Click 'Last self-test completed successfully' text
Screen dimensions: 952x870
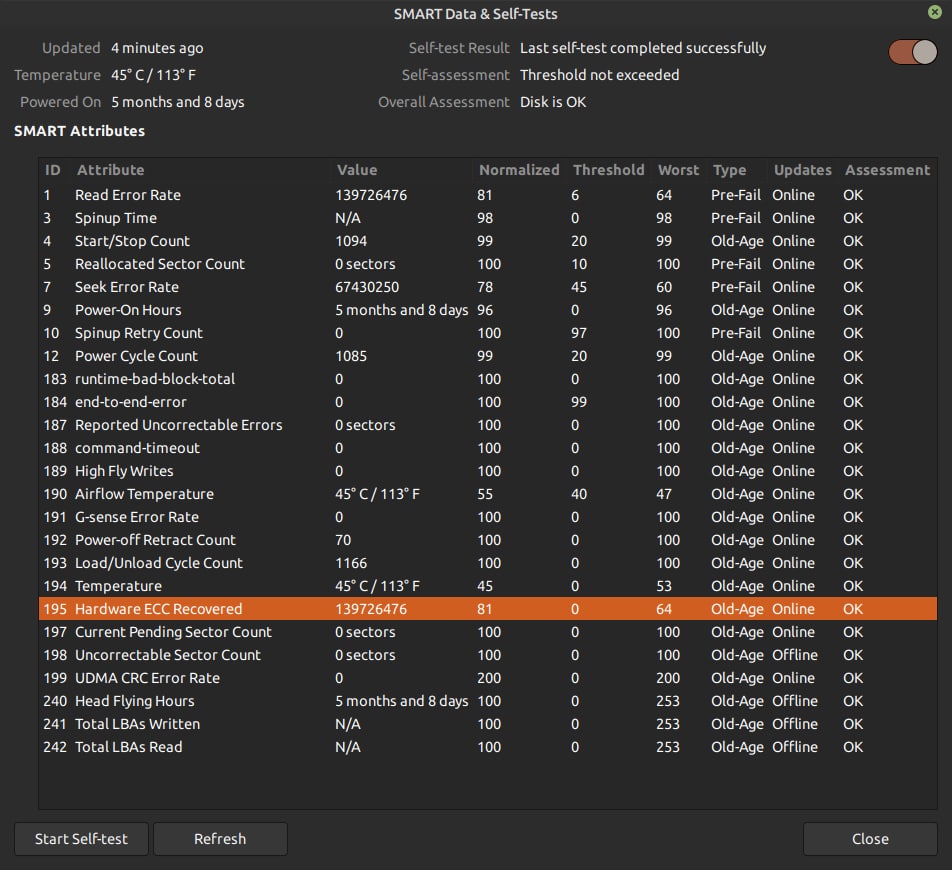643,48
